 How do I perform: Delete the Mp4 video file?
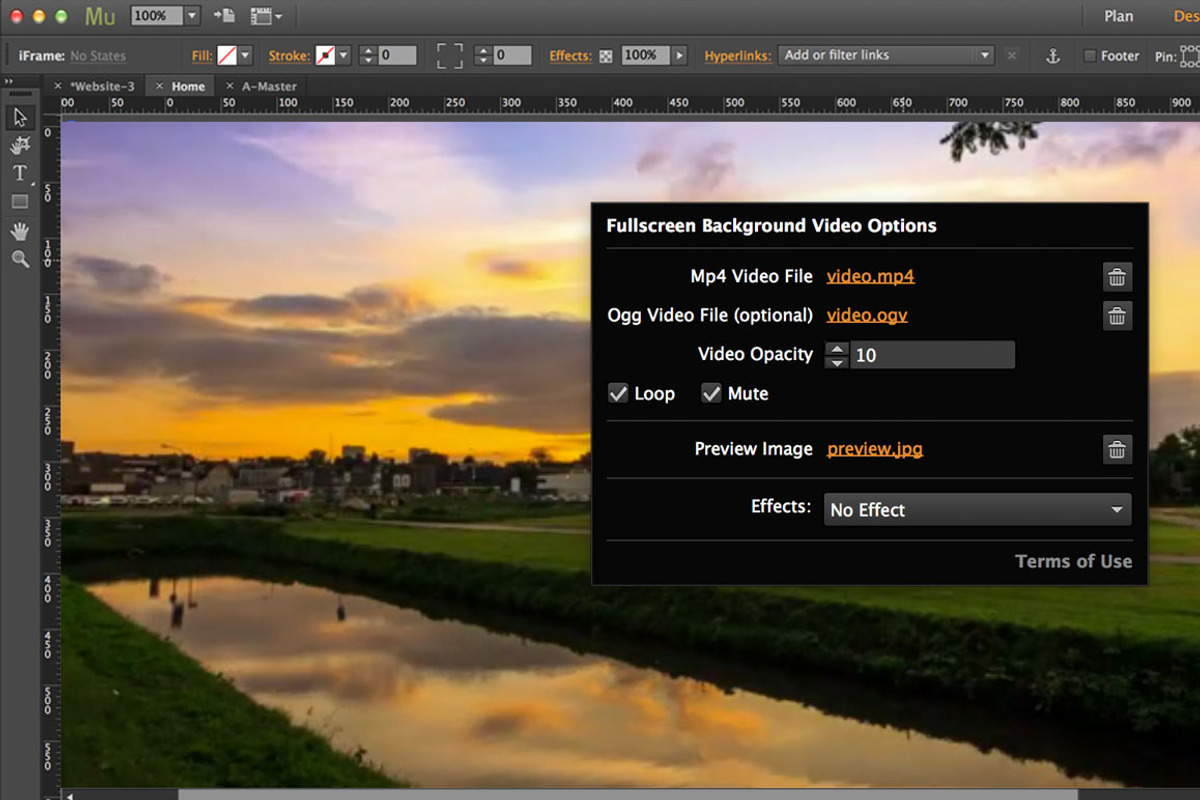[1117, 277]
